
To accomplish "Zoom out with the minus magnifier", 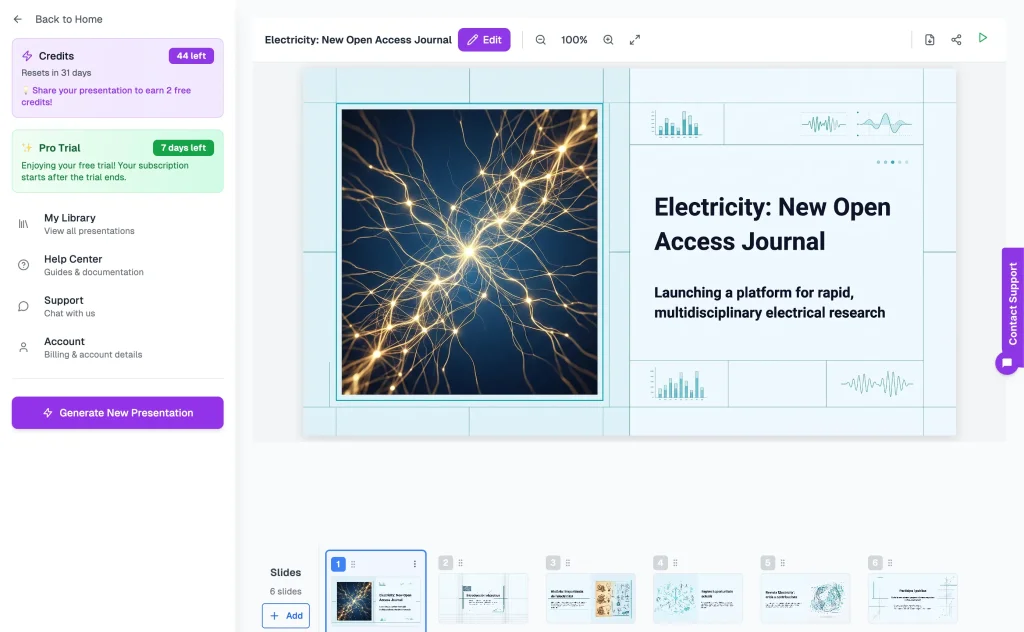I will click(x=541, y=40).
